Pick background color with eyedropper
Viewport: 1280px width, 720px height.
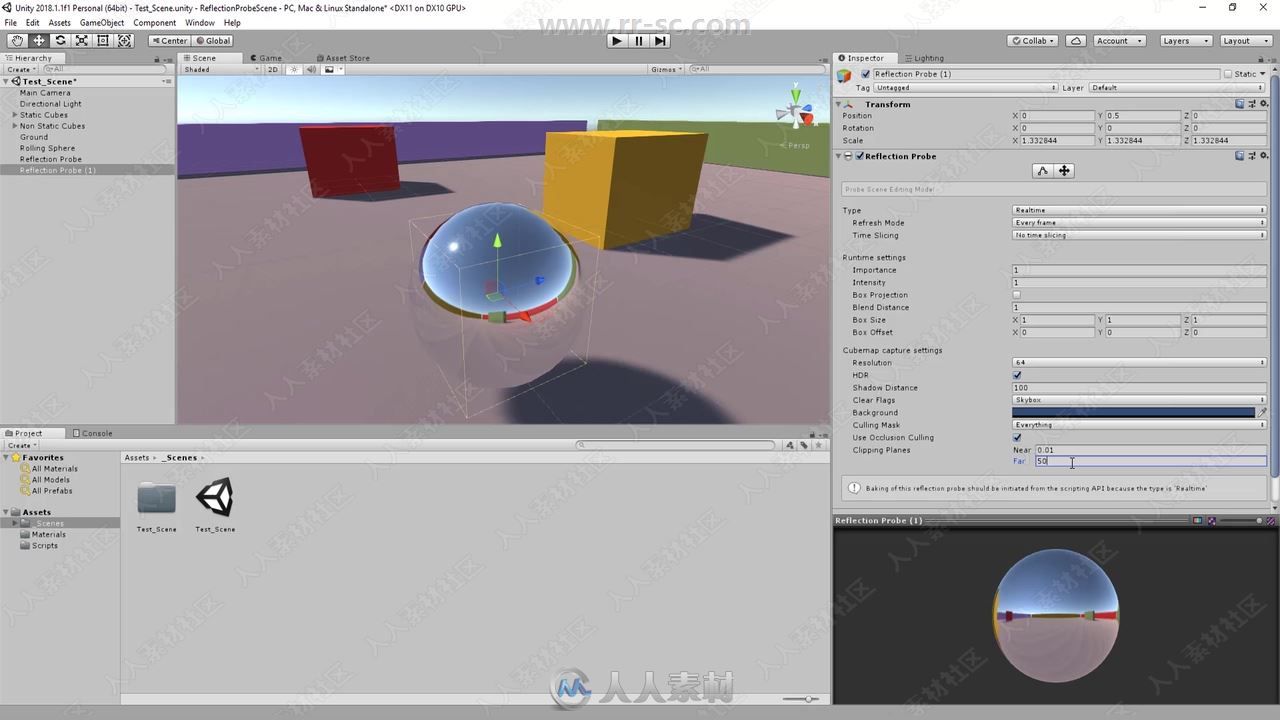tap(1262, 412)
